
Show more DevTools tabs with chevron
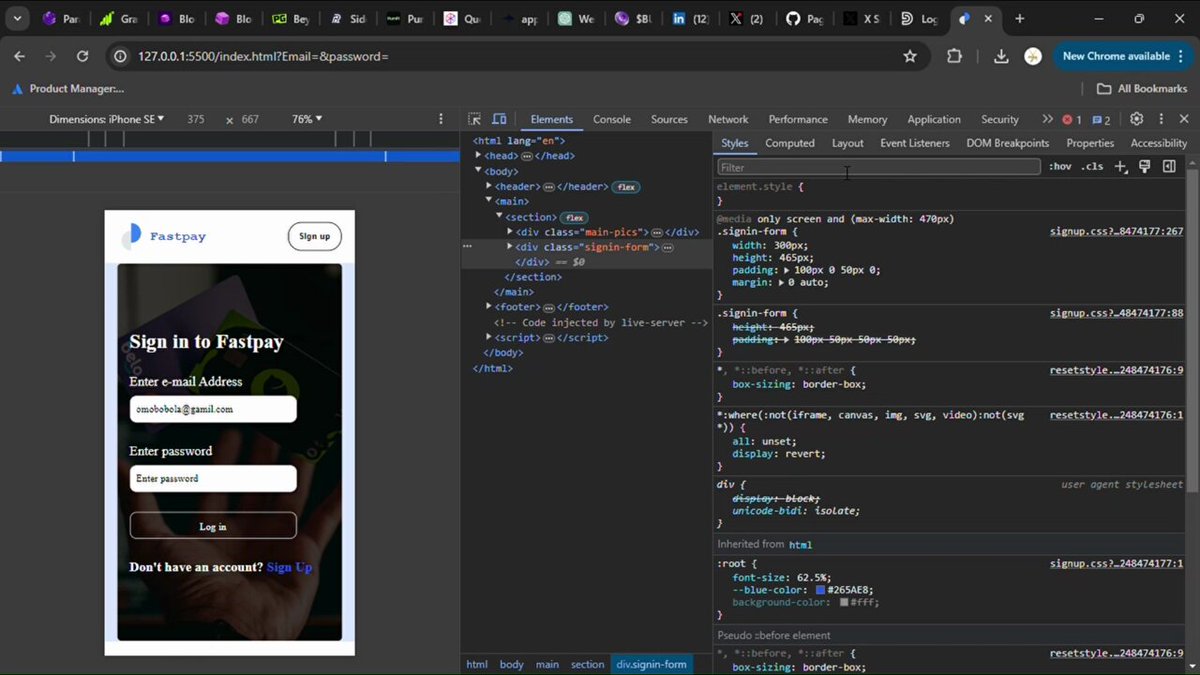1047,119
